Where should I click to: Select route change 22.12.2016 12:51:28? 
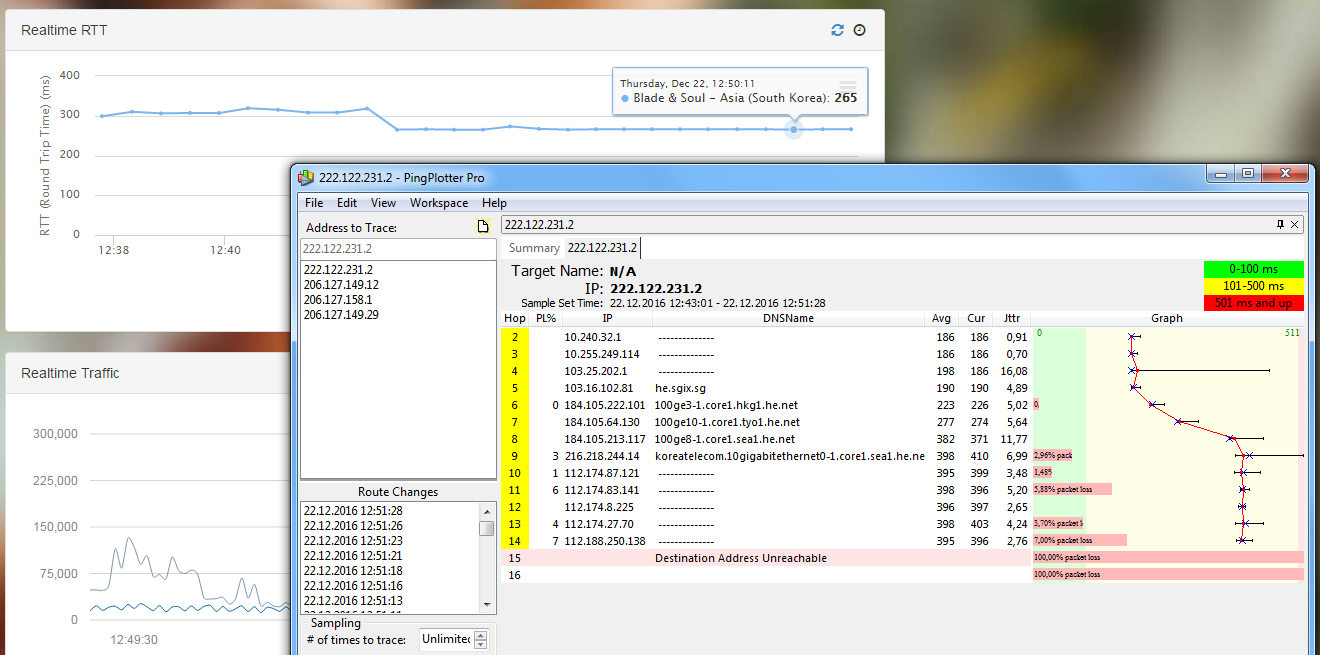353,511
